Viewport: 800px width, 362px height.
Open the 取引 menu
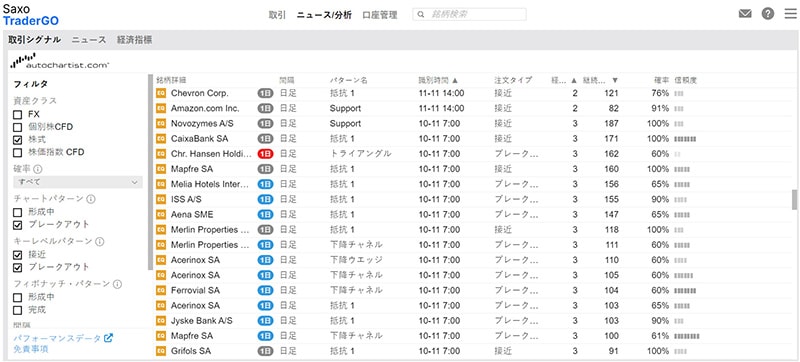point(277,15)
